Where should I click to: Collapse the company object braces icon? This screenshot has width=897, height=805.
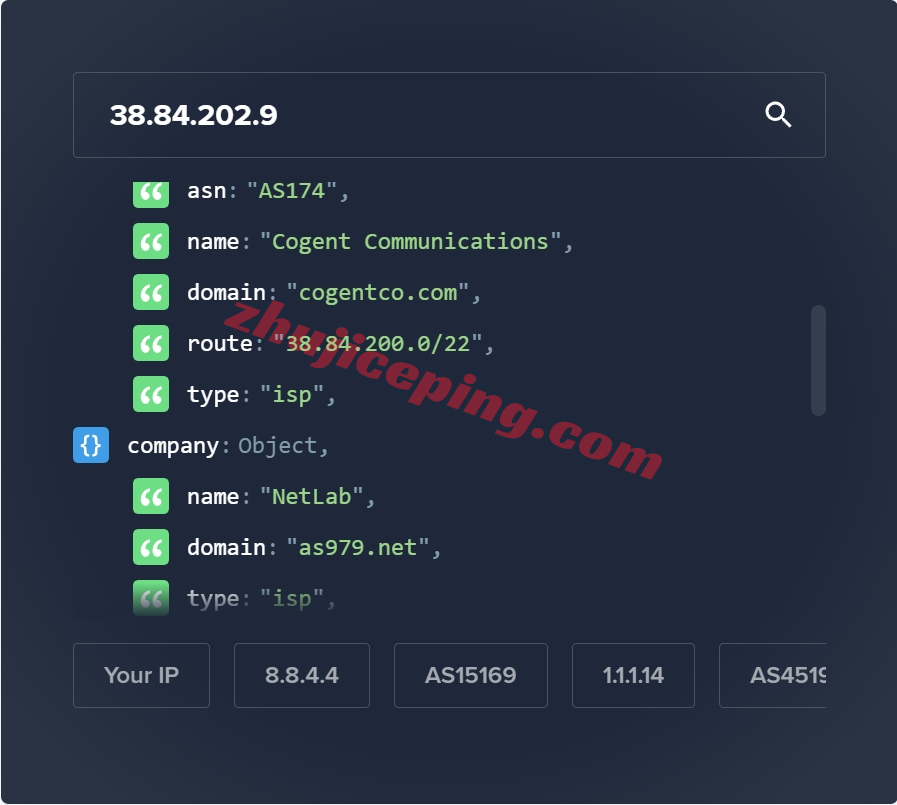click(91, 445)
